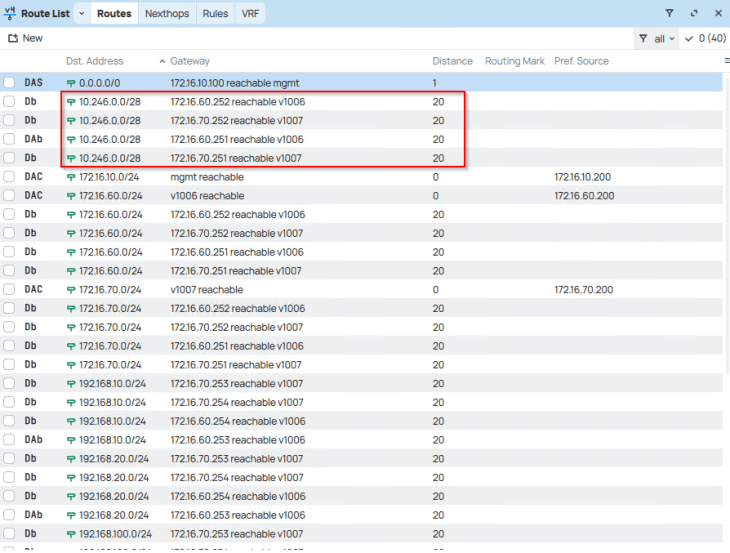Open the filter funnel in title bar
Viewport: 730px width, 553px height.
pos(669,14)
